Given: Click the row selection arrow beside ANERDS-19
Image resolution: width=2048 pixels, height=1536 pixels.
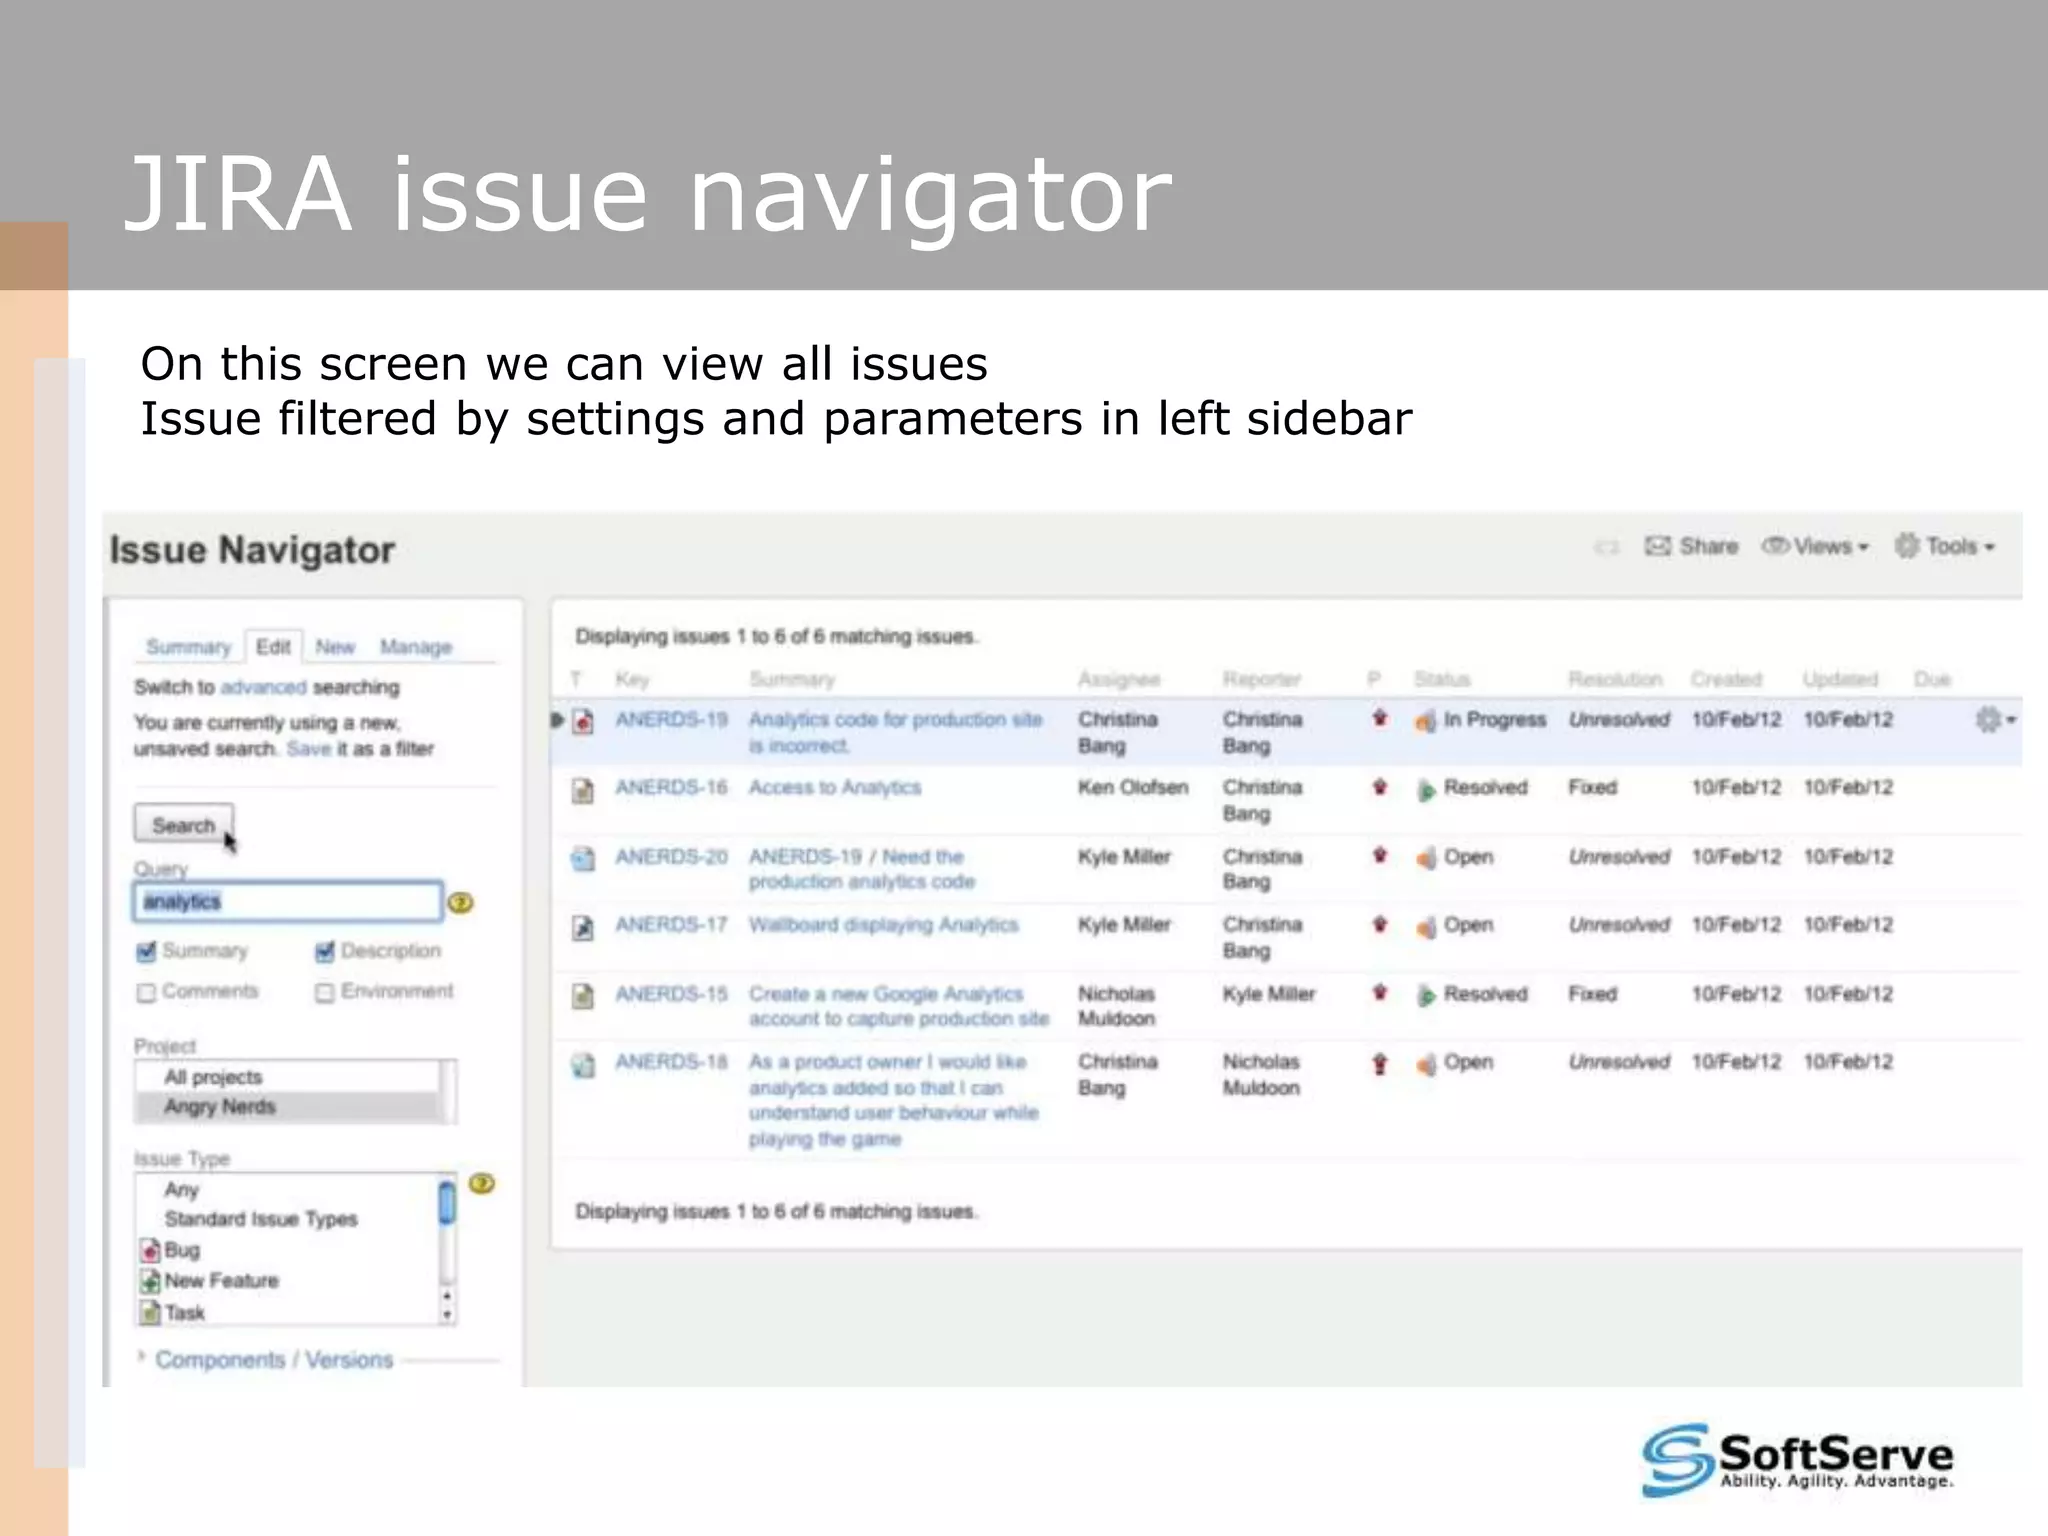Looking at the screenshot, I should pos(558,720).
